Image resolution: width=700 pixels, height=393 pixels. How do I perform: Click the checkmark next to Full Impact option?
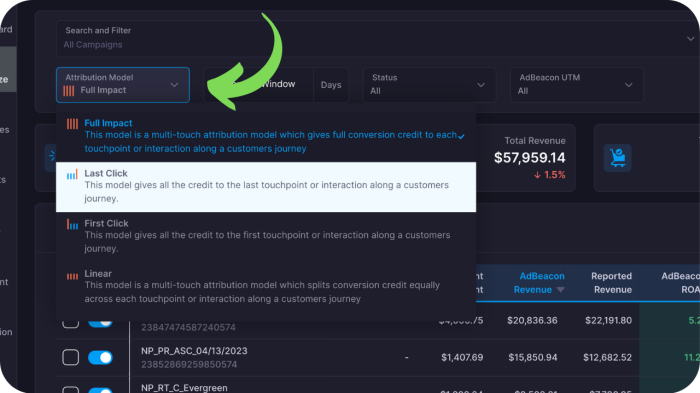point(461,136)
